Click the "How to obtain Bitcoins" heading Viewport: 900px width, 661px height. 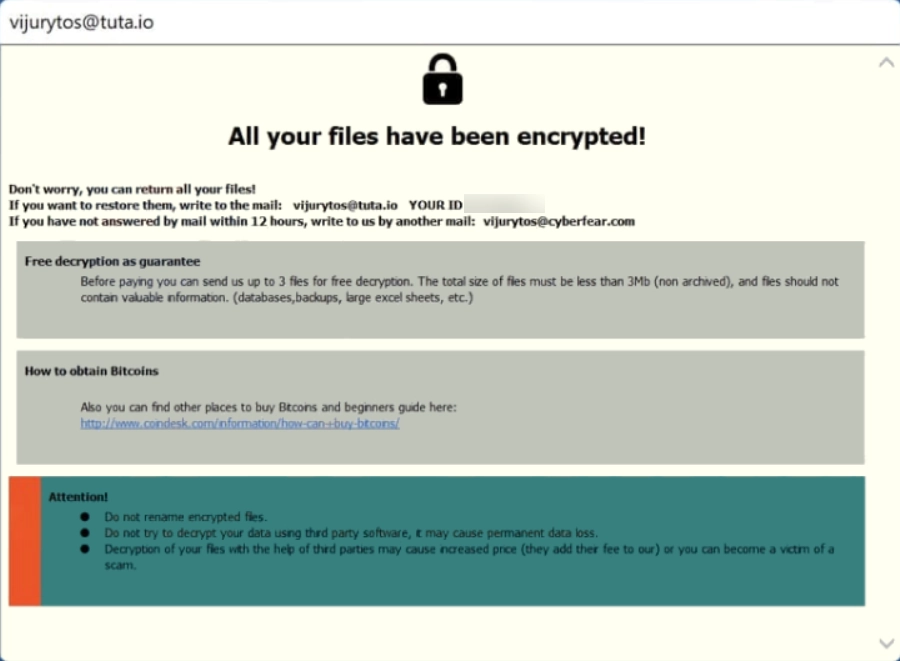(x=92, y=371)
